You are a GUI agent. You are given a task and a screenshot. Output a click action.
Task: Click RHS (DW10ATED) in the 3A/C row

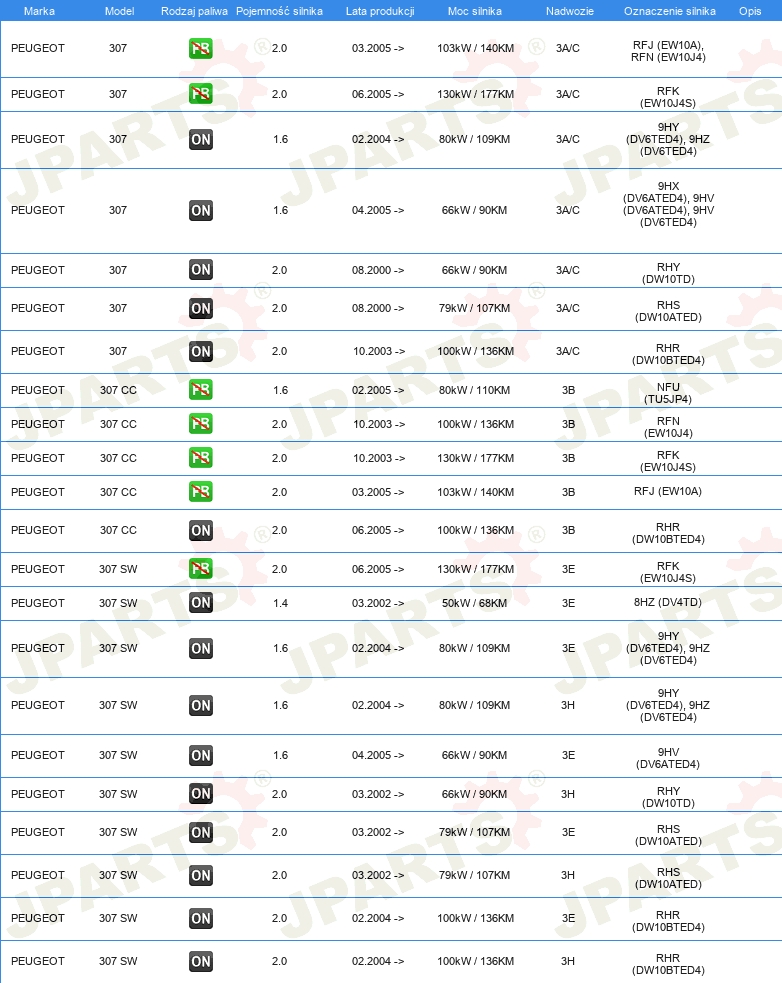tap(668, 311)
